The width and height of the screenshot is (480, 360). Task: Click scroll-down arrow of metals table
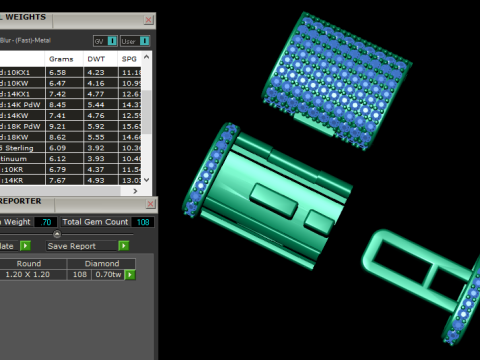(146, 180)
